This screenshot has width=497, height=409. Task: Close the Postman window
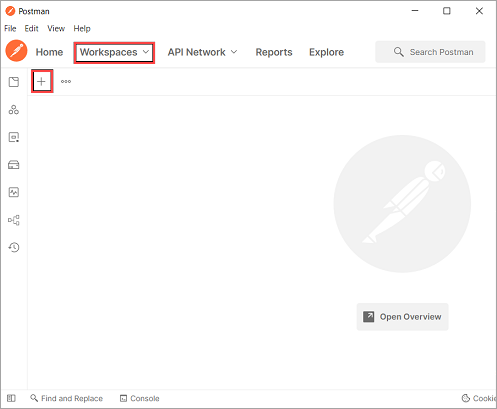(x=479, y=11)
